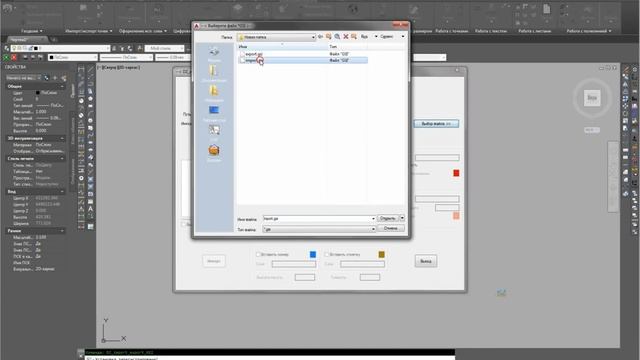Open the linetype 'ПоСлою' dropdown

click(x=126, y=58)
